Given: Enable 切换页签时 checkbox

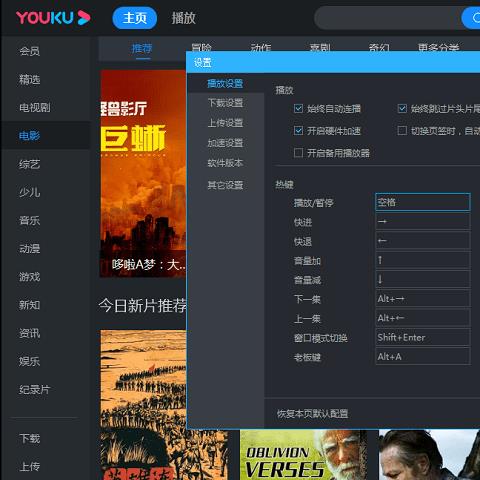Looking at the screenshot, I should point(402,130).
